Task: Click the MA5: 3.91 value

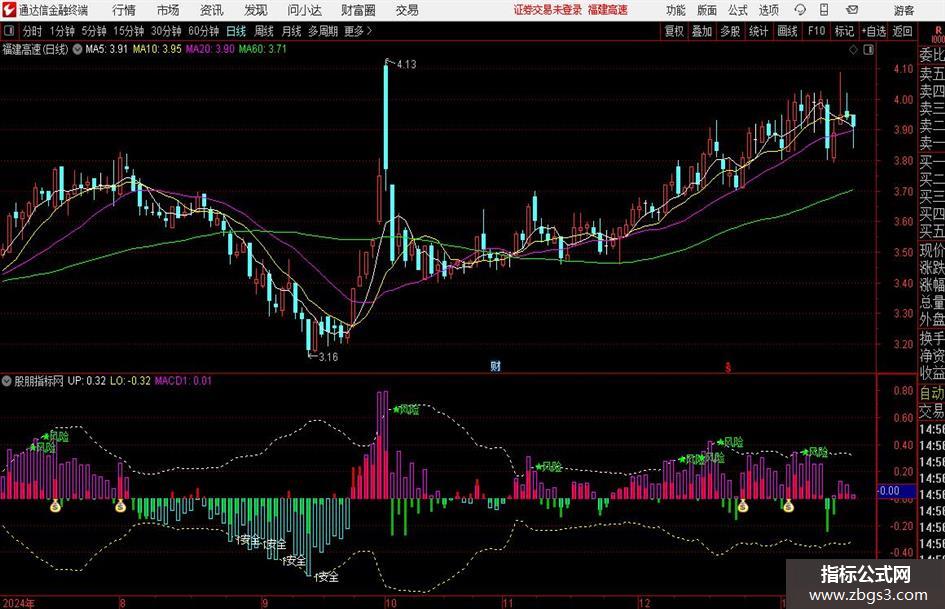Action: click(x=106, y=49)
